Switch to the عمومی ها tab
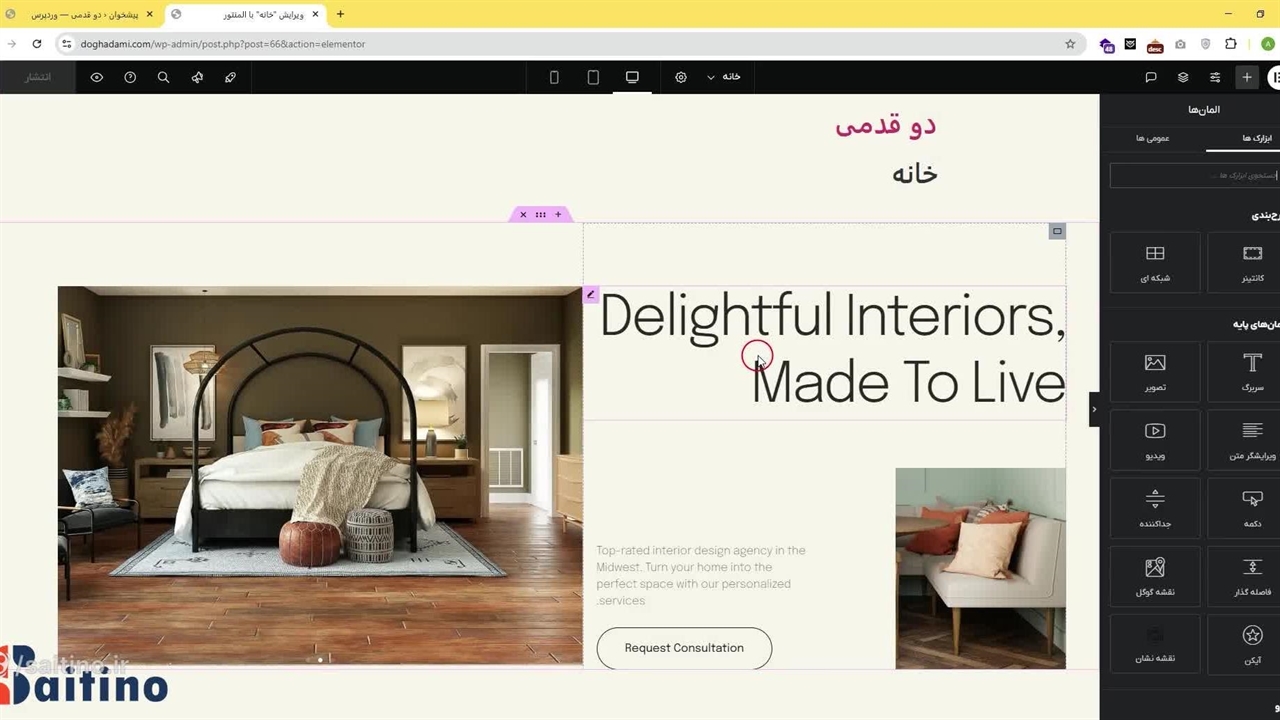 tap(1152, 138)
